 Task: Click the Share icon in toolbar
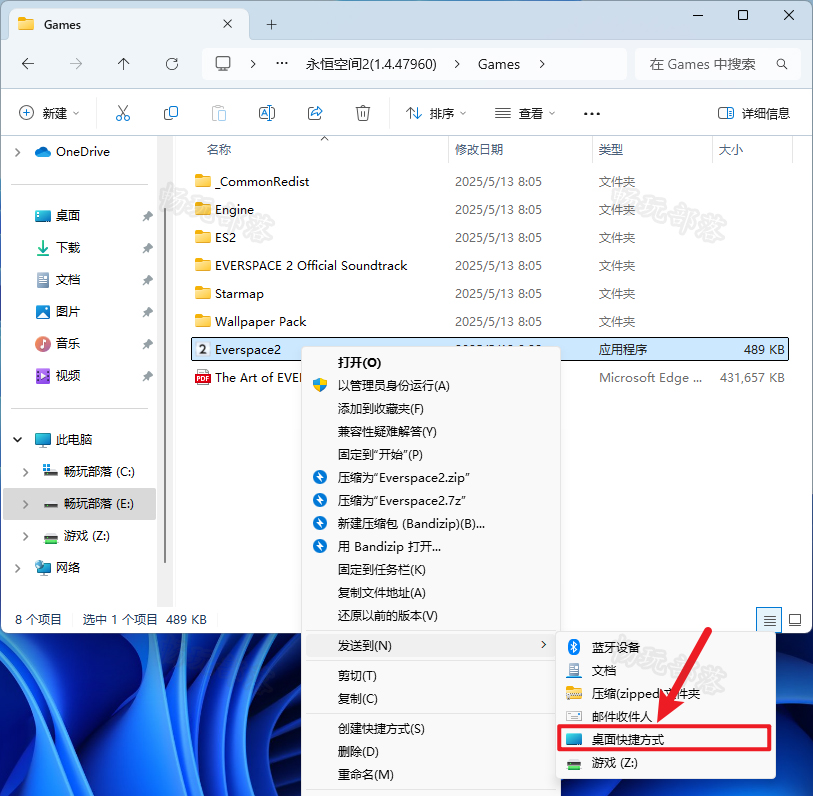[x=315, y=113]
